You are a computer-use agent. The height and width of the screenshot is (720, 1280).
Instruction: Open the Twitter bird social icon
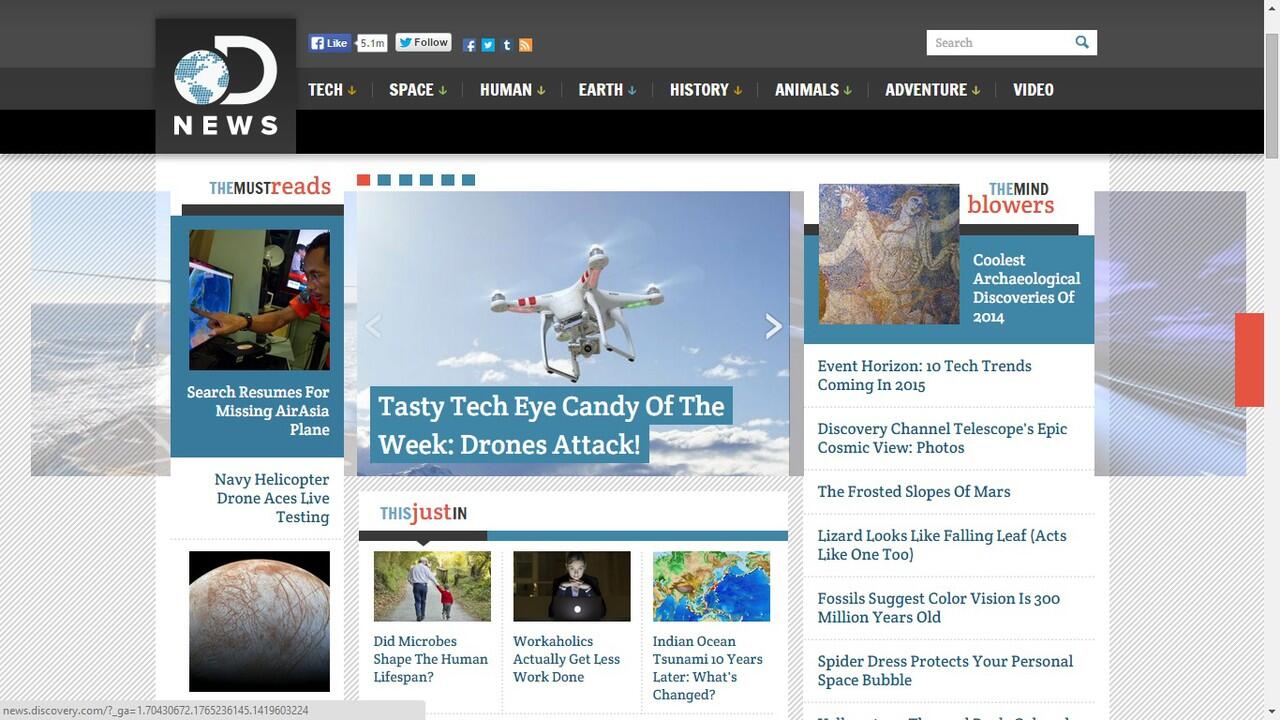pos(488,45)
